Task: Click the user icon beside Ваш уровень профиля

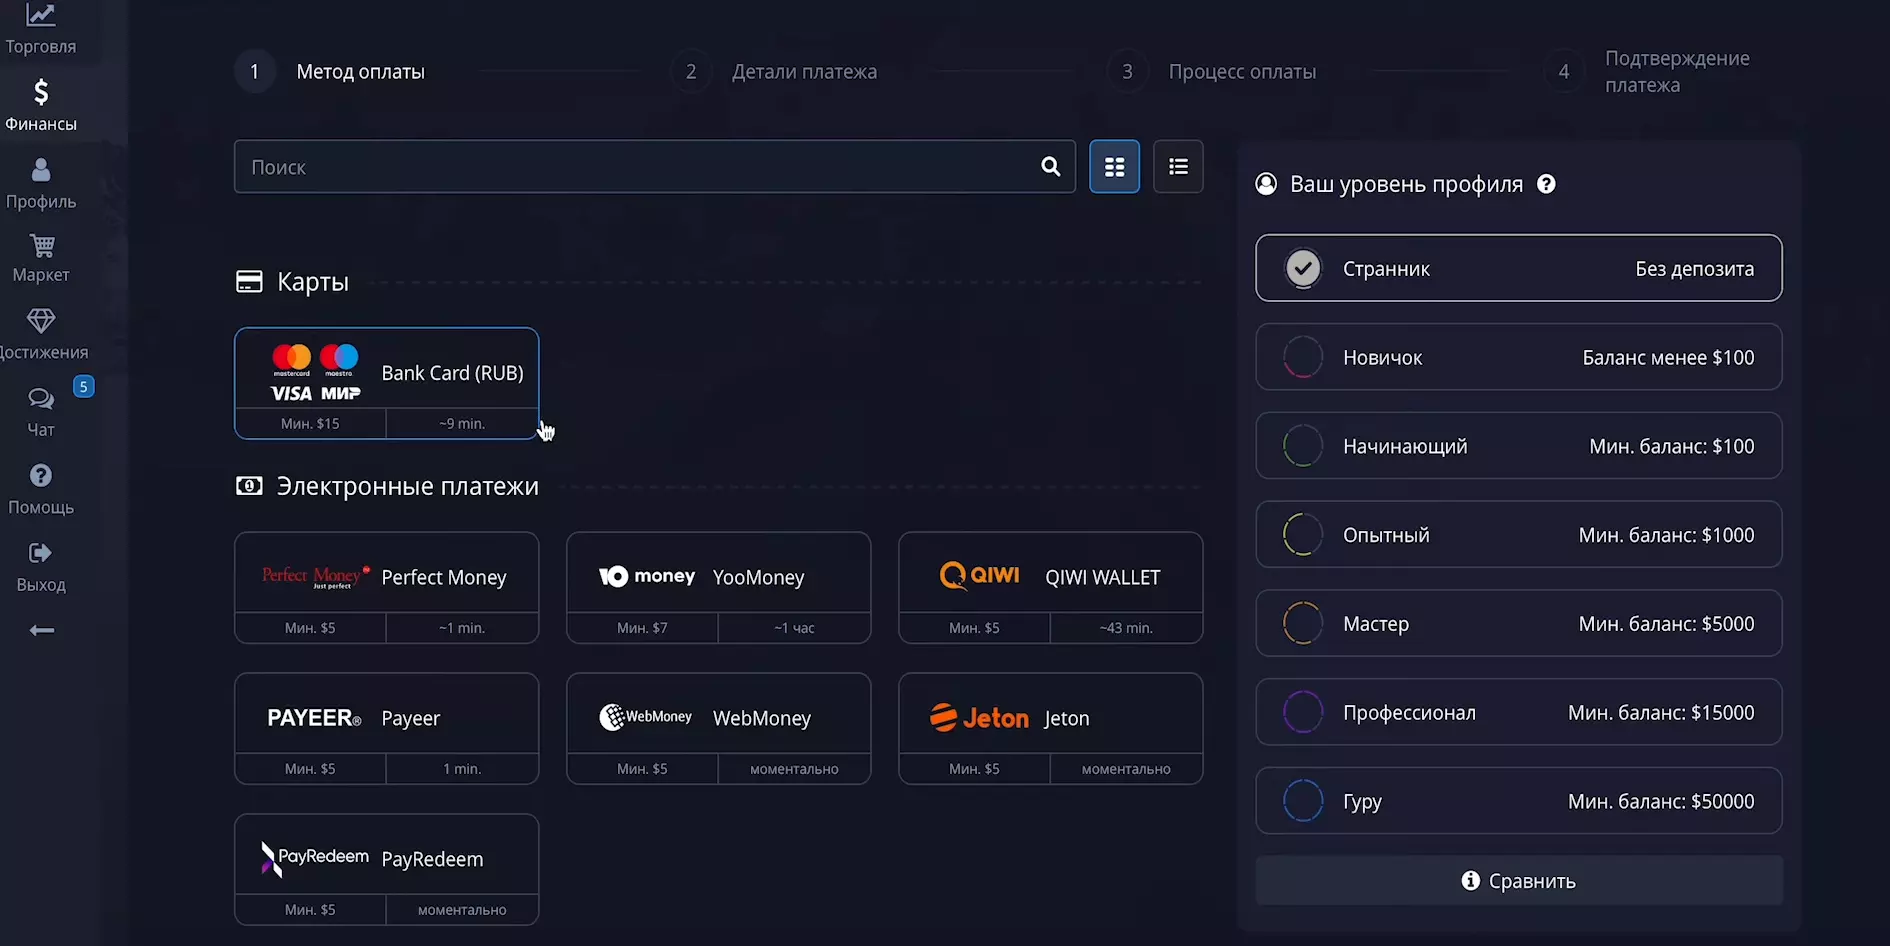Action: click(1266, 184)
